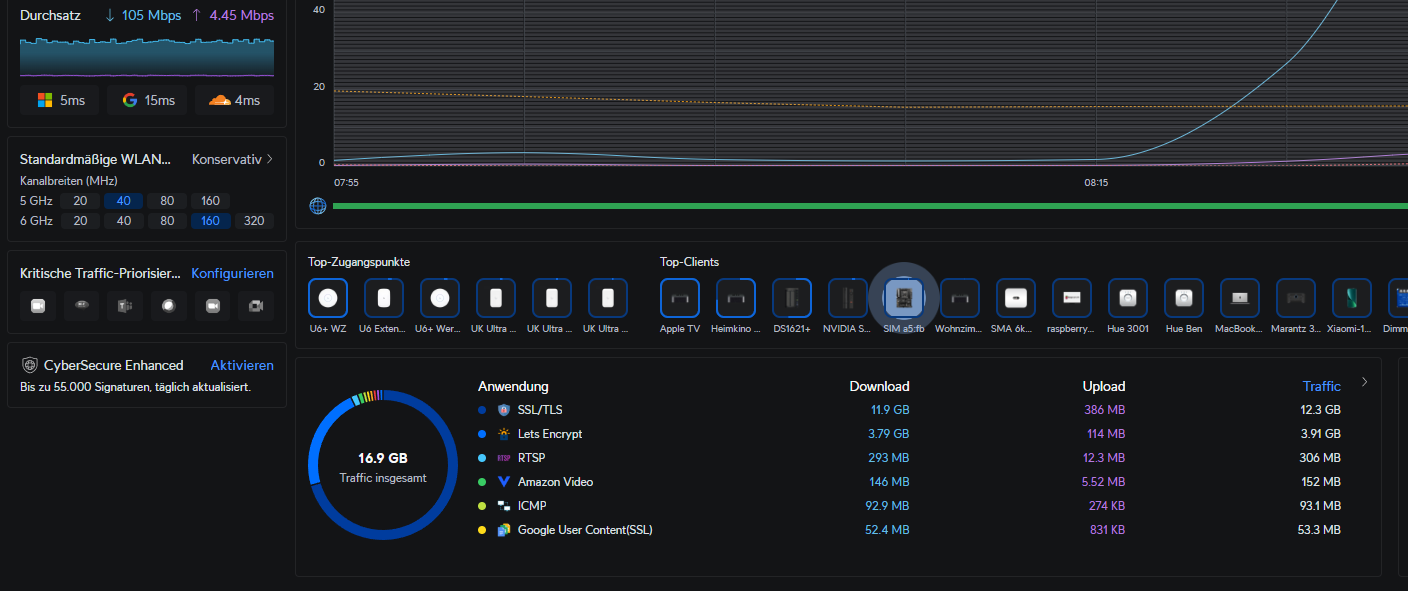Click the Google User Content yellow dot
The image size is (1408, 591).
pos(482,530)
